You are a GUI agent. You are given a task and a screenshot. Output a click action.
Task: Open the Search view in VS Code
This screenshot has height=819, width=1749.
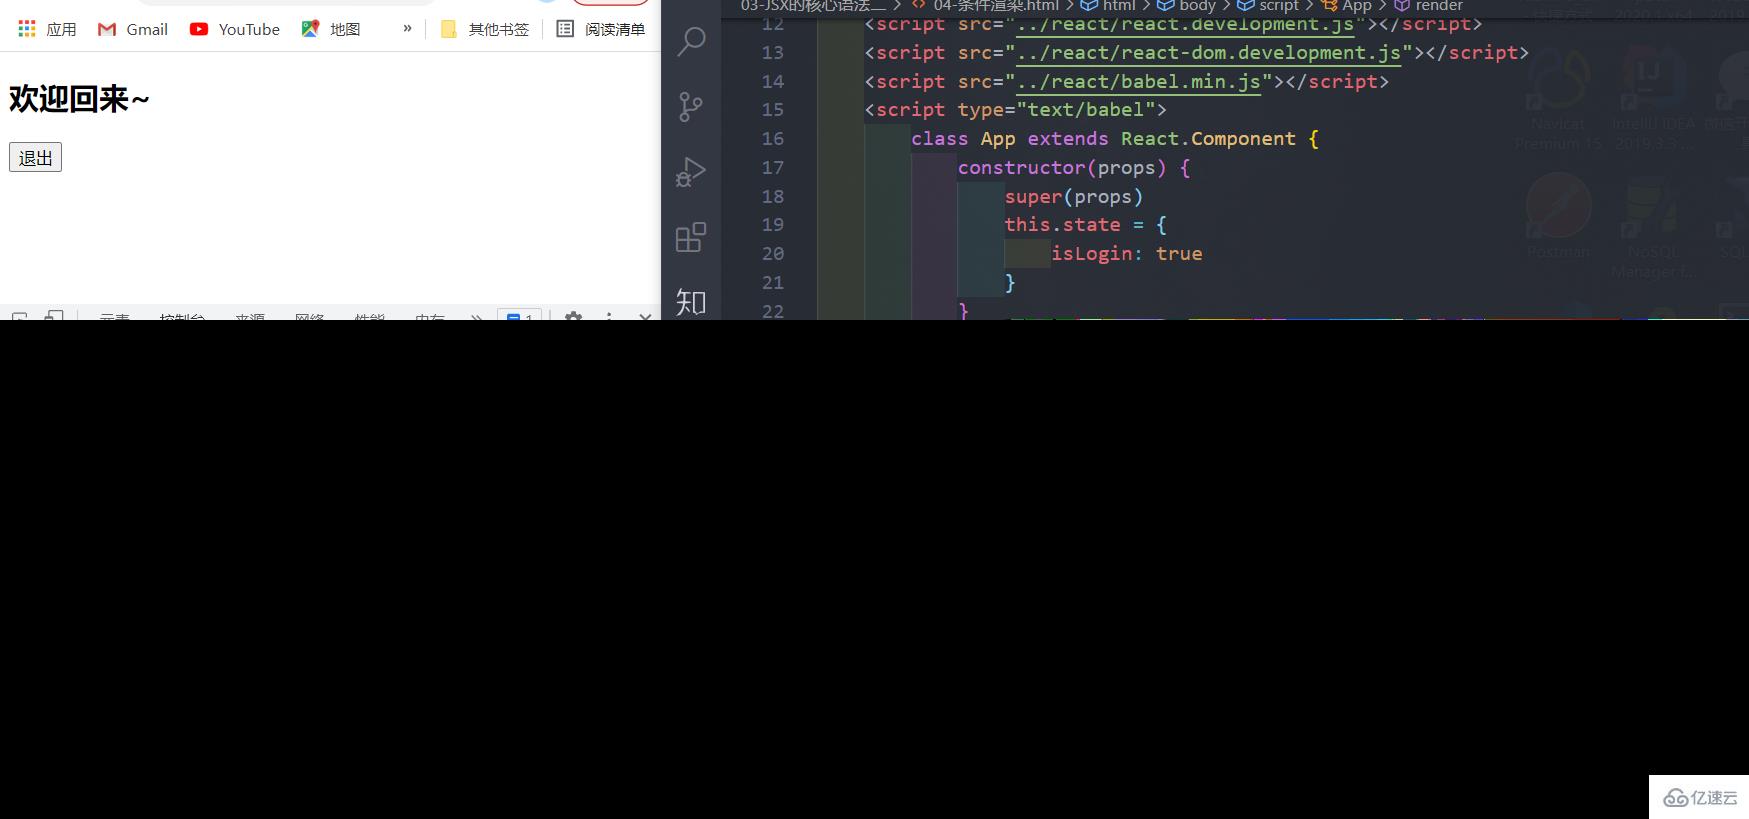691,41
